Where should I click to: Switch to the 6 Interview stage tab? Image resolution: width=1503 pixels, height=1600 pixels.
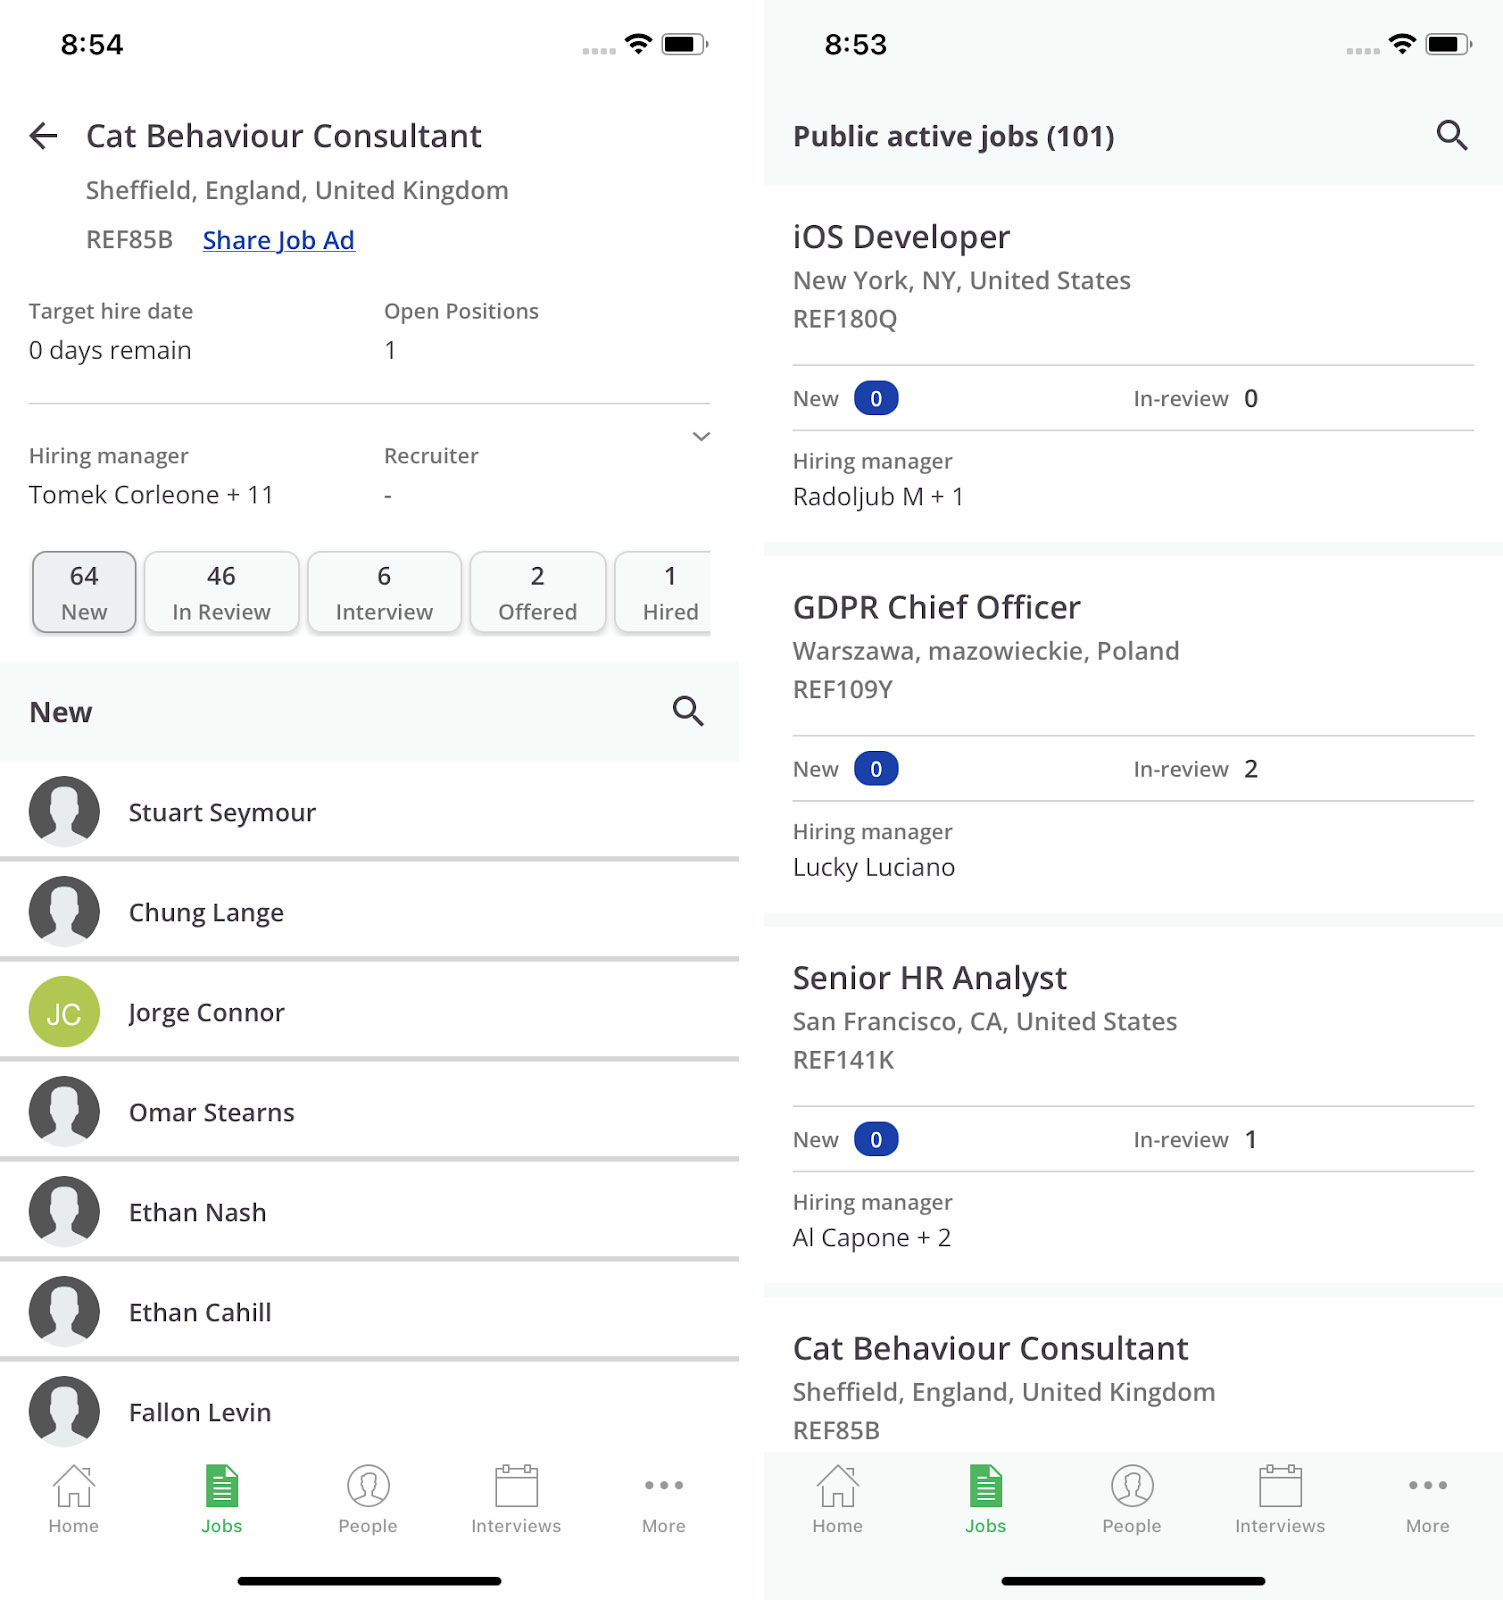[384, 593]
